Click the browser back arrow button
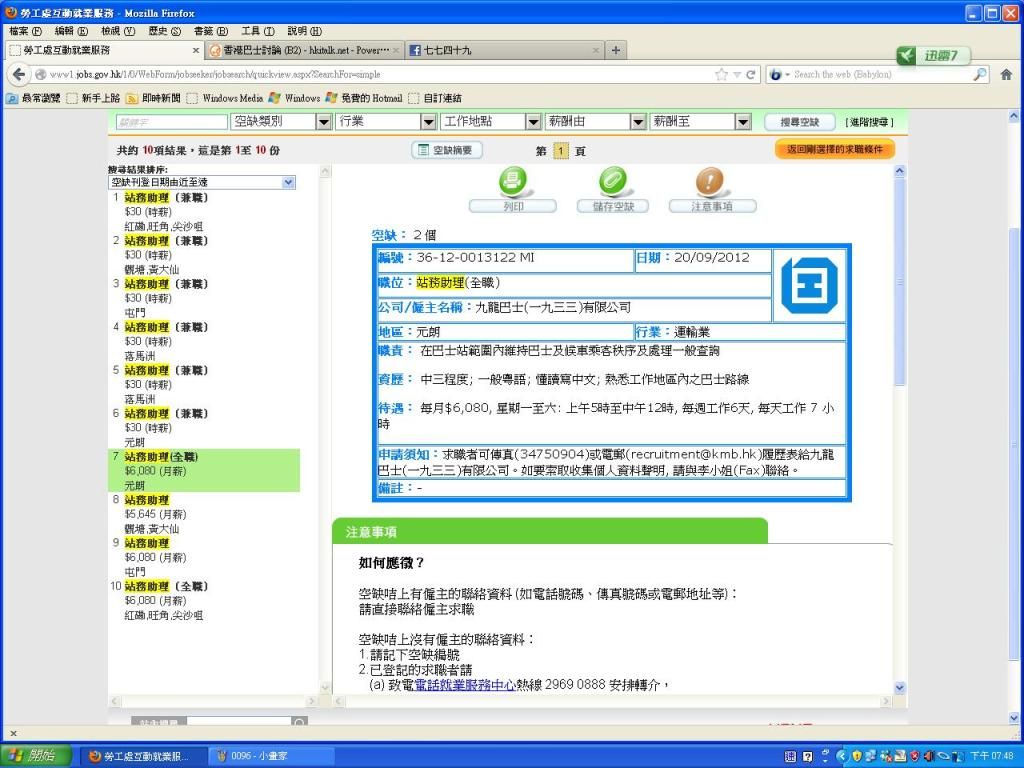 pos(19,74)
